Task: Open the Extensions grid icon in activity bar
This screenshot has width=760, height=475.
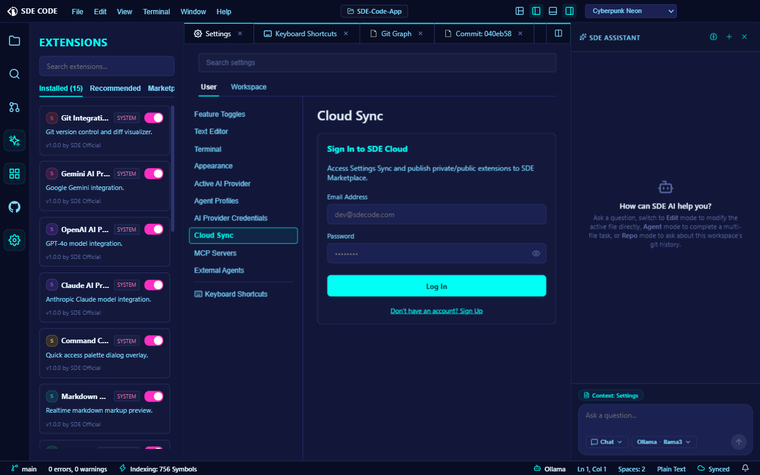Action: 15,174
